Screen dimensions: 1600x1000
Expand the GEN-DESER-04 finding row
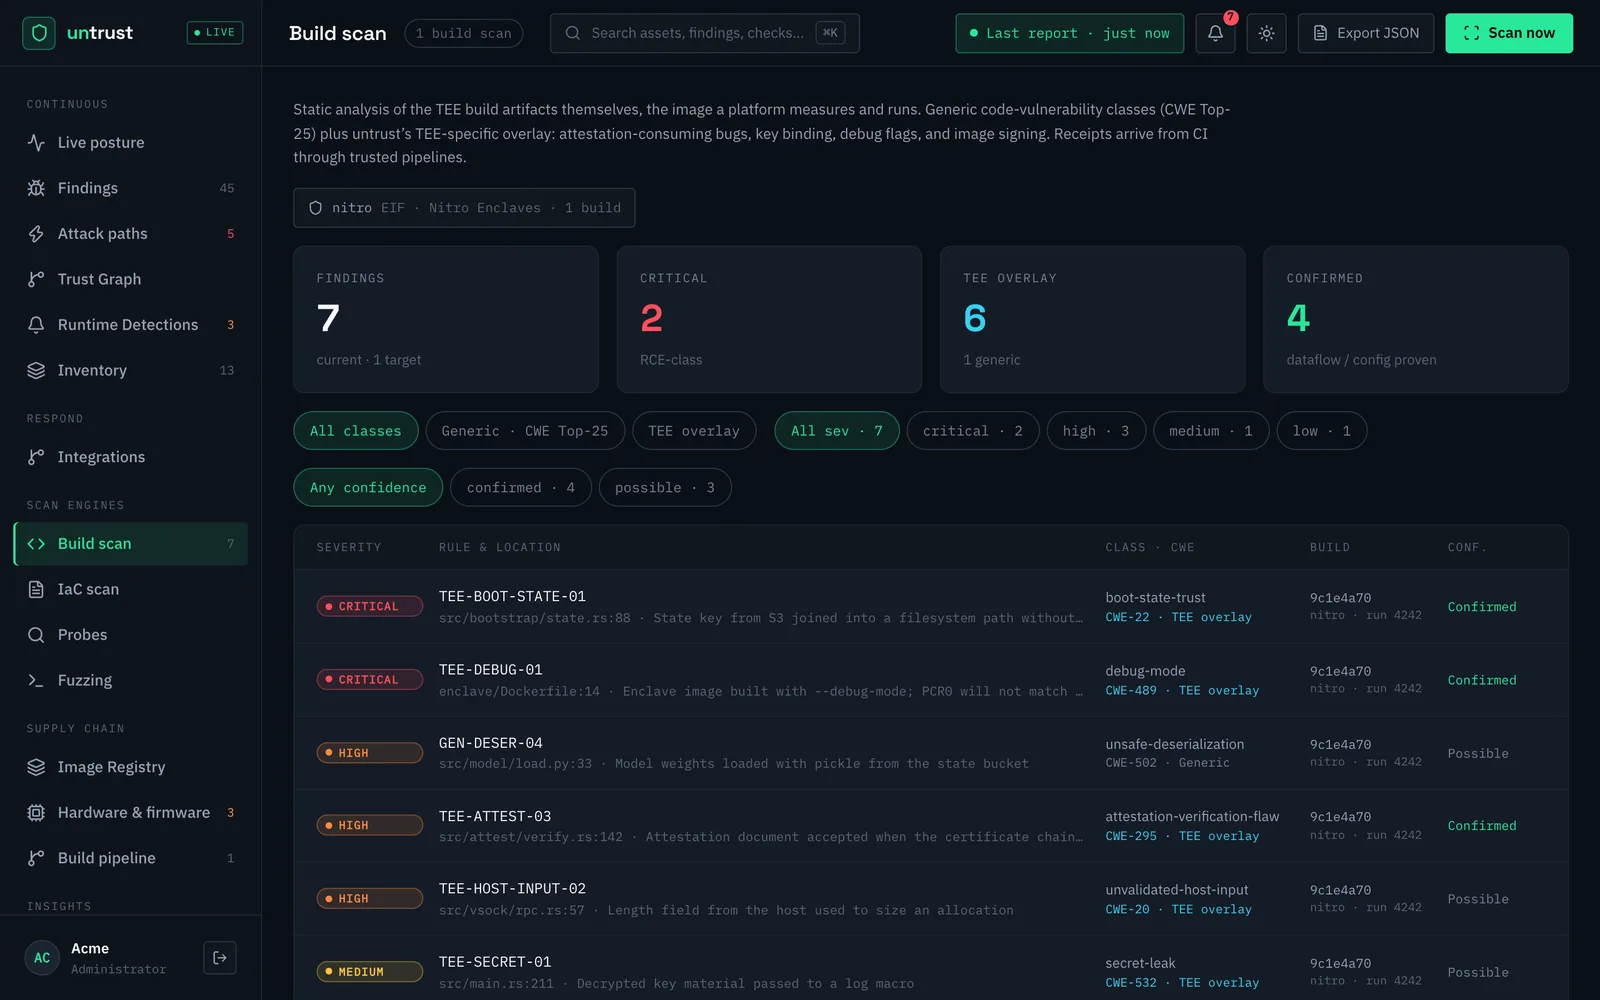[x=930, y=753]
